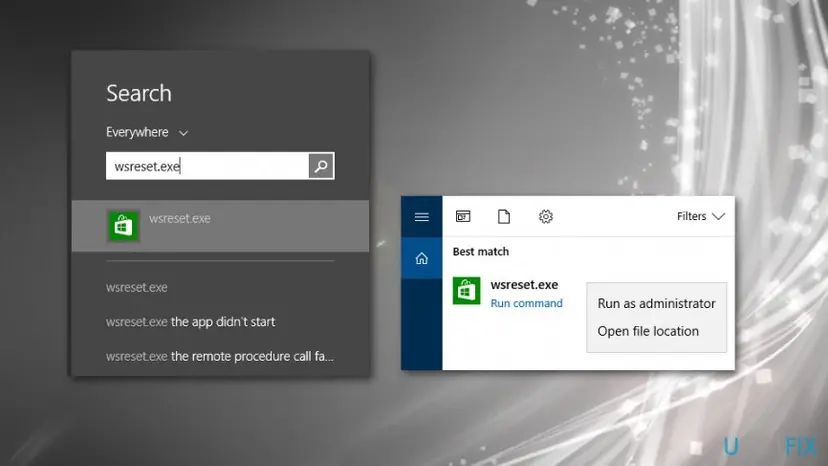Screen dimensions: 828x466
Task: Click the 'Run command' link
Action: click(x=526, y=303)
